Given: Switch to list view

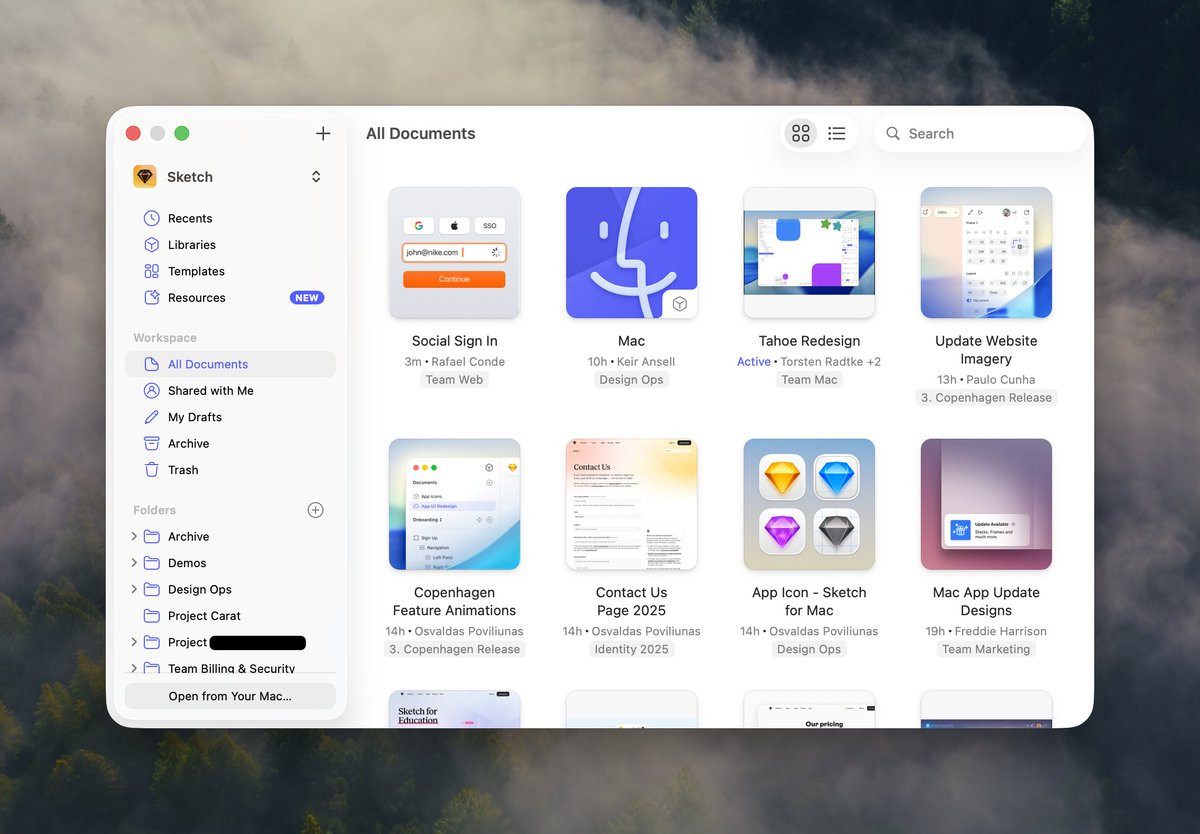Looking at the screenshot, I should point(837,133).
